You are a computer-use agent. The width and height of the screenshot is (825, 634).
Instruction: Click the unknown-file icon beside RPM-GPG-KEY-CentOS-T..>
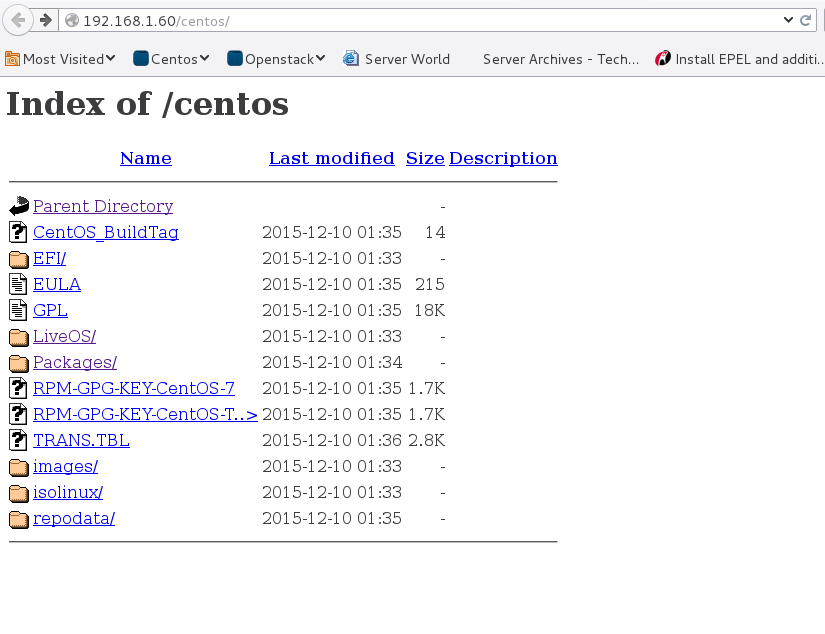tap(18, 414)
